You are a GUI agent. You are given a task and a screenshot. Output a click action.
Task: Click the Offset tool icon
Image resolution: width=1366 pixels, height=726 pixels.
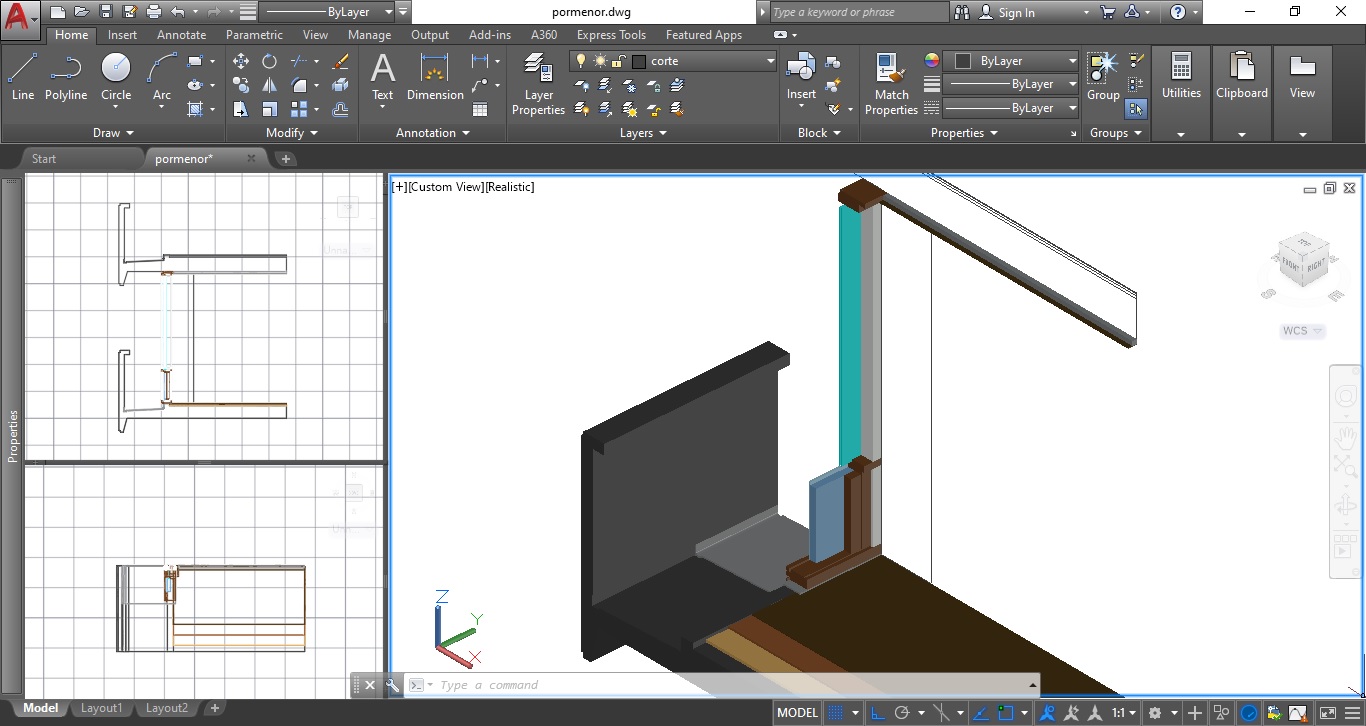(x=340, y=109)
